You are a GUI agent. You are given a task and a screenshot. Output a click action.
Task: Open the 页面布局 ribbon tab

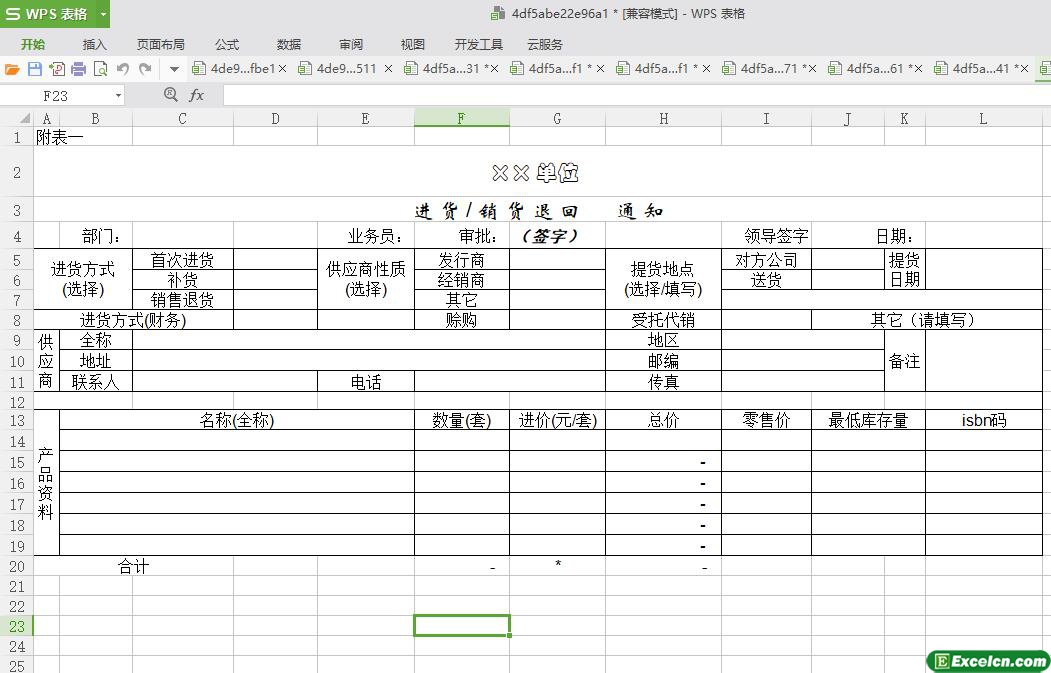pos(160,44)
